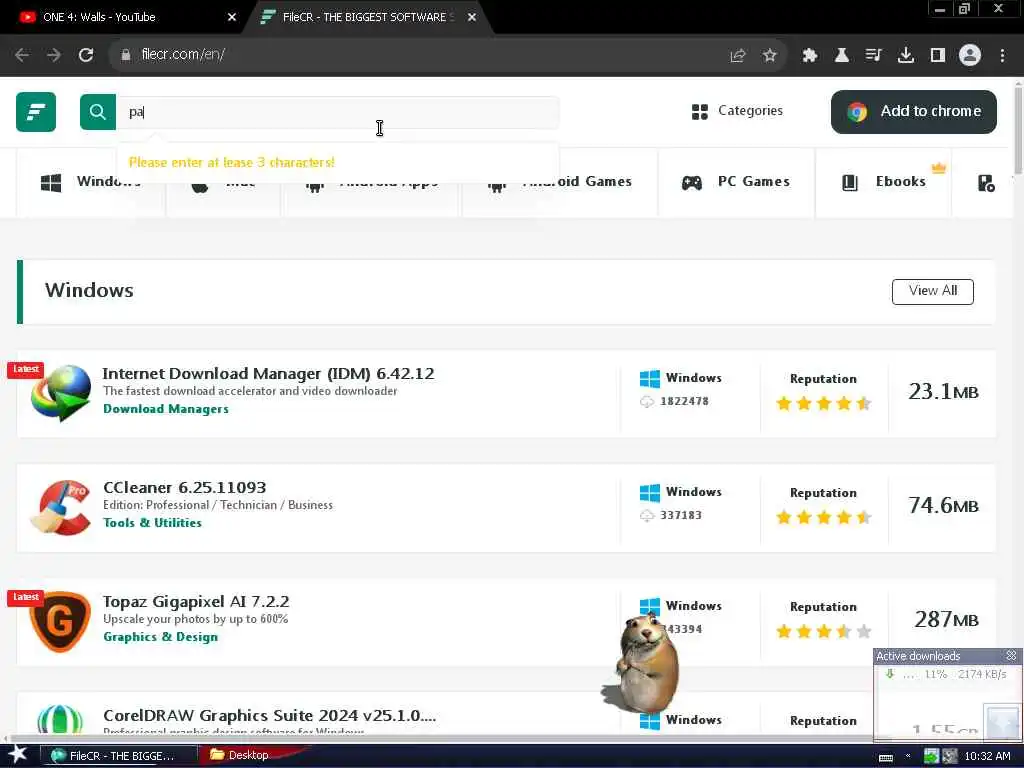This screenshot has width=1024, height=768.
Task: Open the Extensions puzzle icon
Action: click(x=810, y=56)
